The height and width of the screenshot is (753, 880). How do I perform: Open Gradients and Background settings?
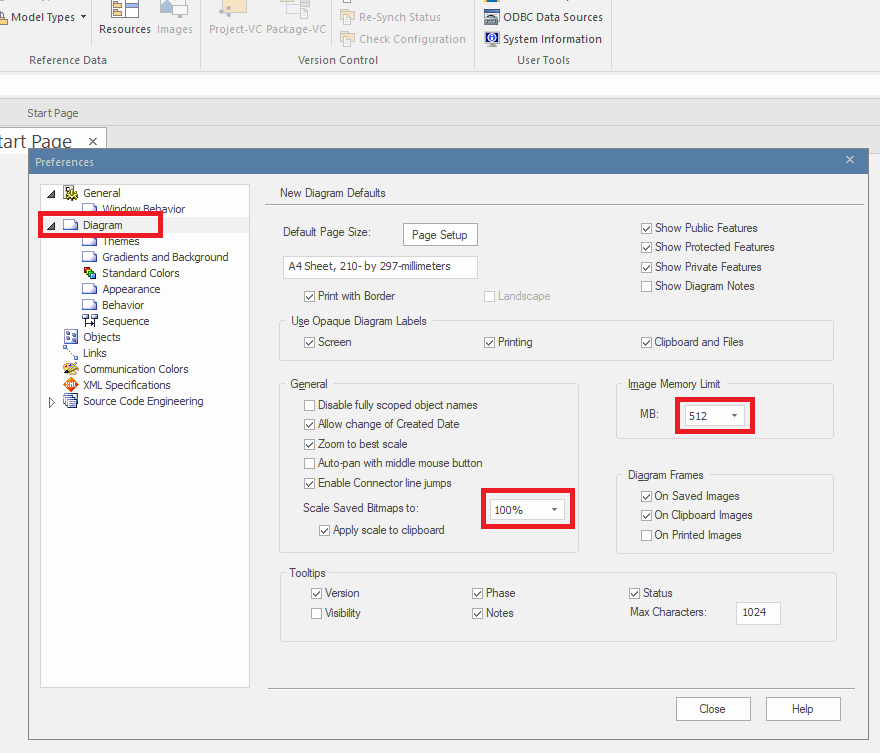click(x=165, y=257)
